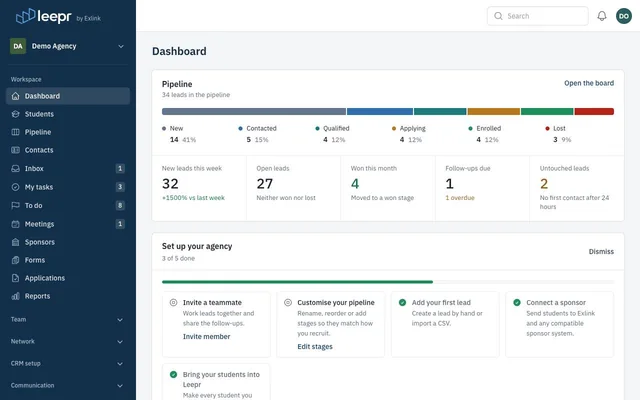Click the Meetings calendar icon
Viewport: 640px width, 400px height.
[16, 224]
